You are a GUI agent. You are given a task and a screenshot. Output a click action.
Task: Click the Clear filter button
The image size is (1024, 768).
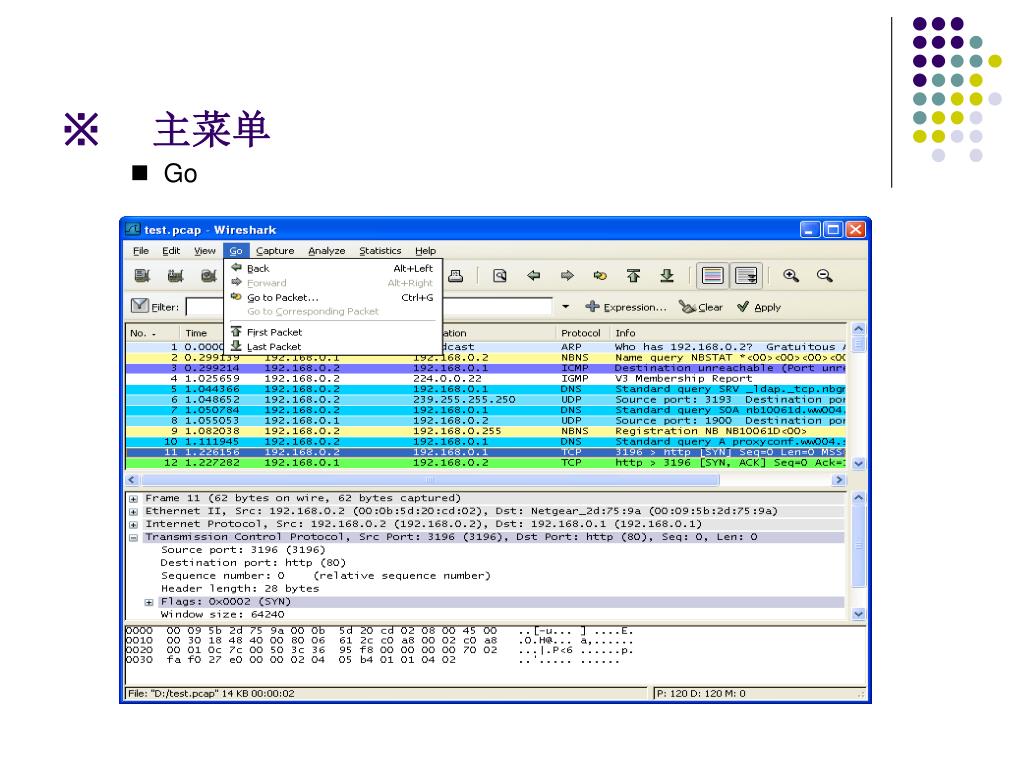[701, 306]
